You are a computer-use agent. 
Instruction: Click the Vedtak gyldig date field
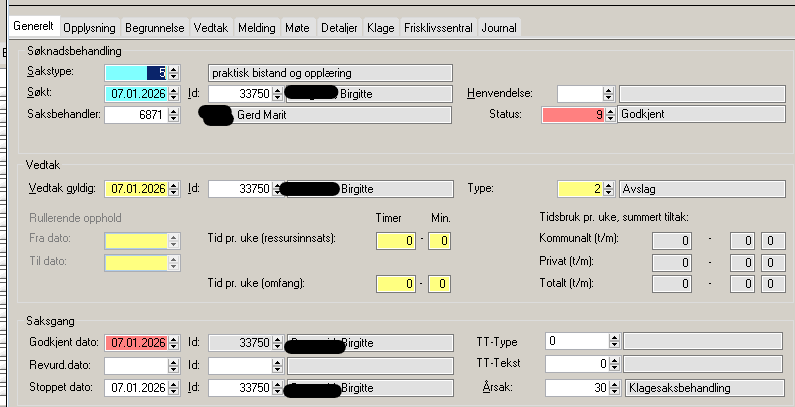pyautogui.click(x=135, y=188)
